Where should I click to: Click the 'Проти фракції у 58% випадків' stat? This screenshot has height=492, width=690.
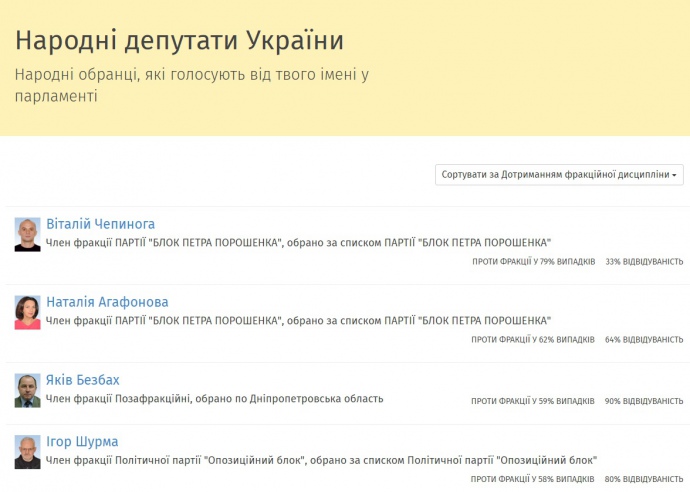[x=533, y=480]
